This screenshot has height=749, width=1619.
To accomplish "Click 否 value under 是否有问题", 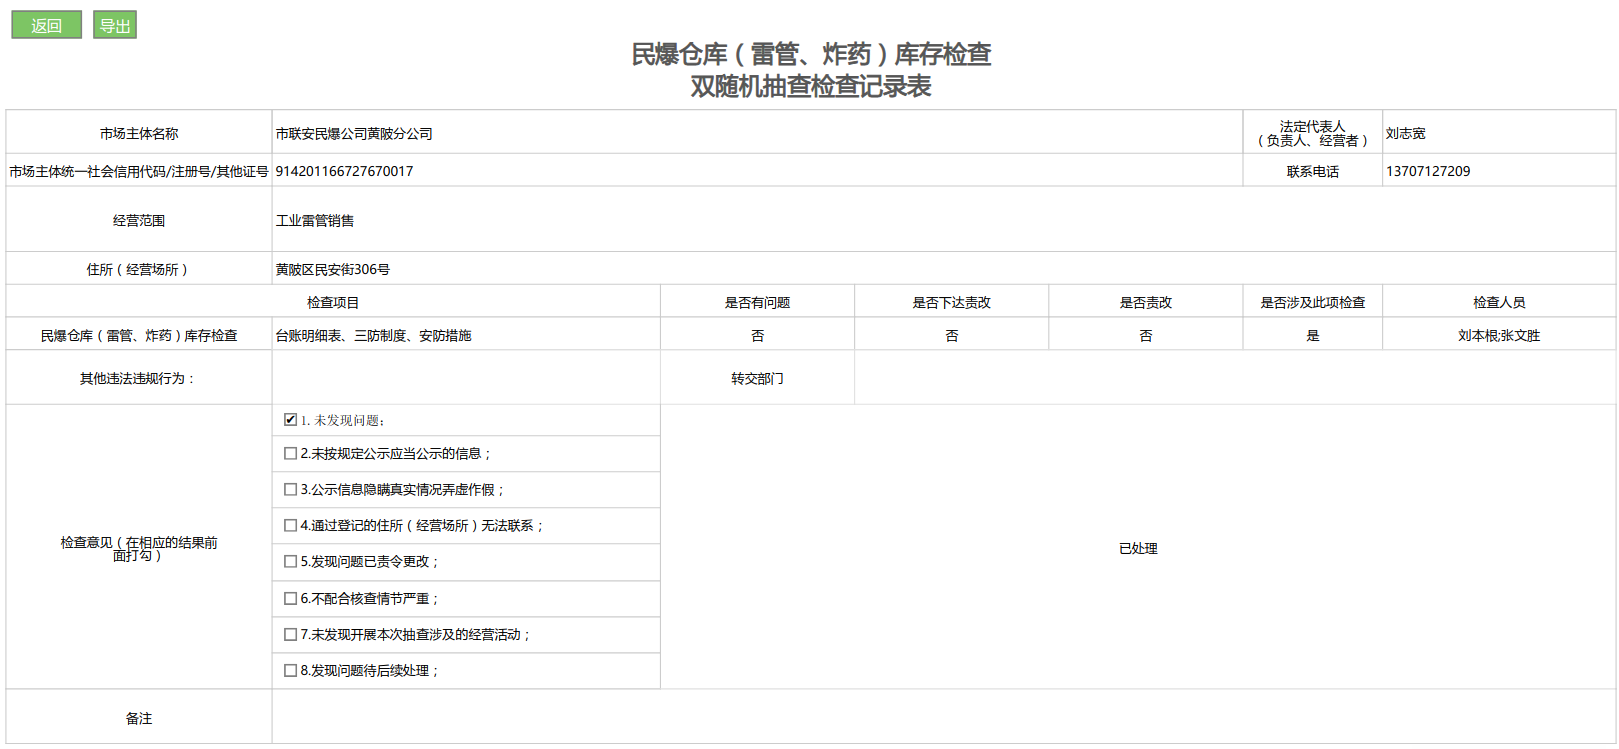I will click(x=757, y=335).
